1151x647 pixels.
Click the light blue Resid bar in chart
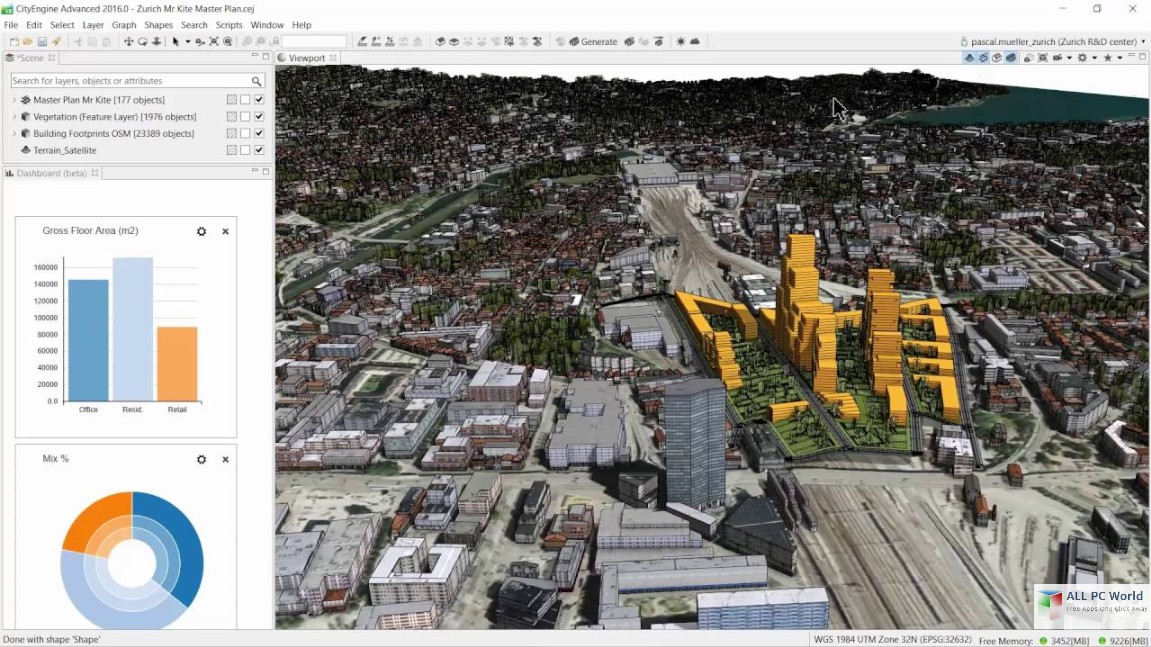click(133, 330)
